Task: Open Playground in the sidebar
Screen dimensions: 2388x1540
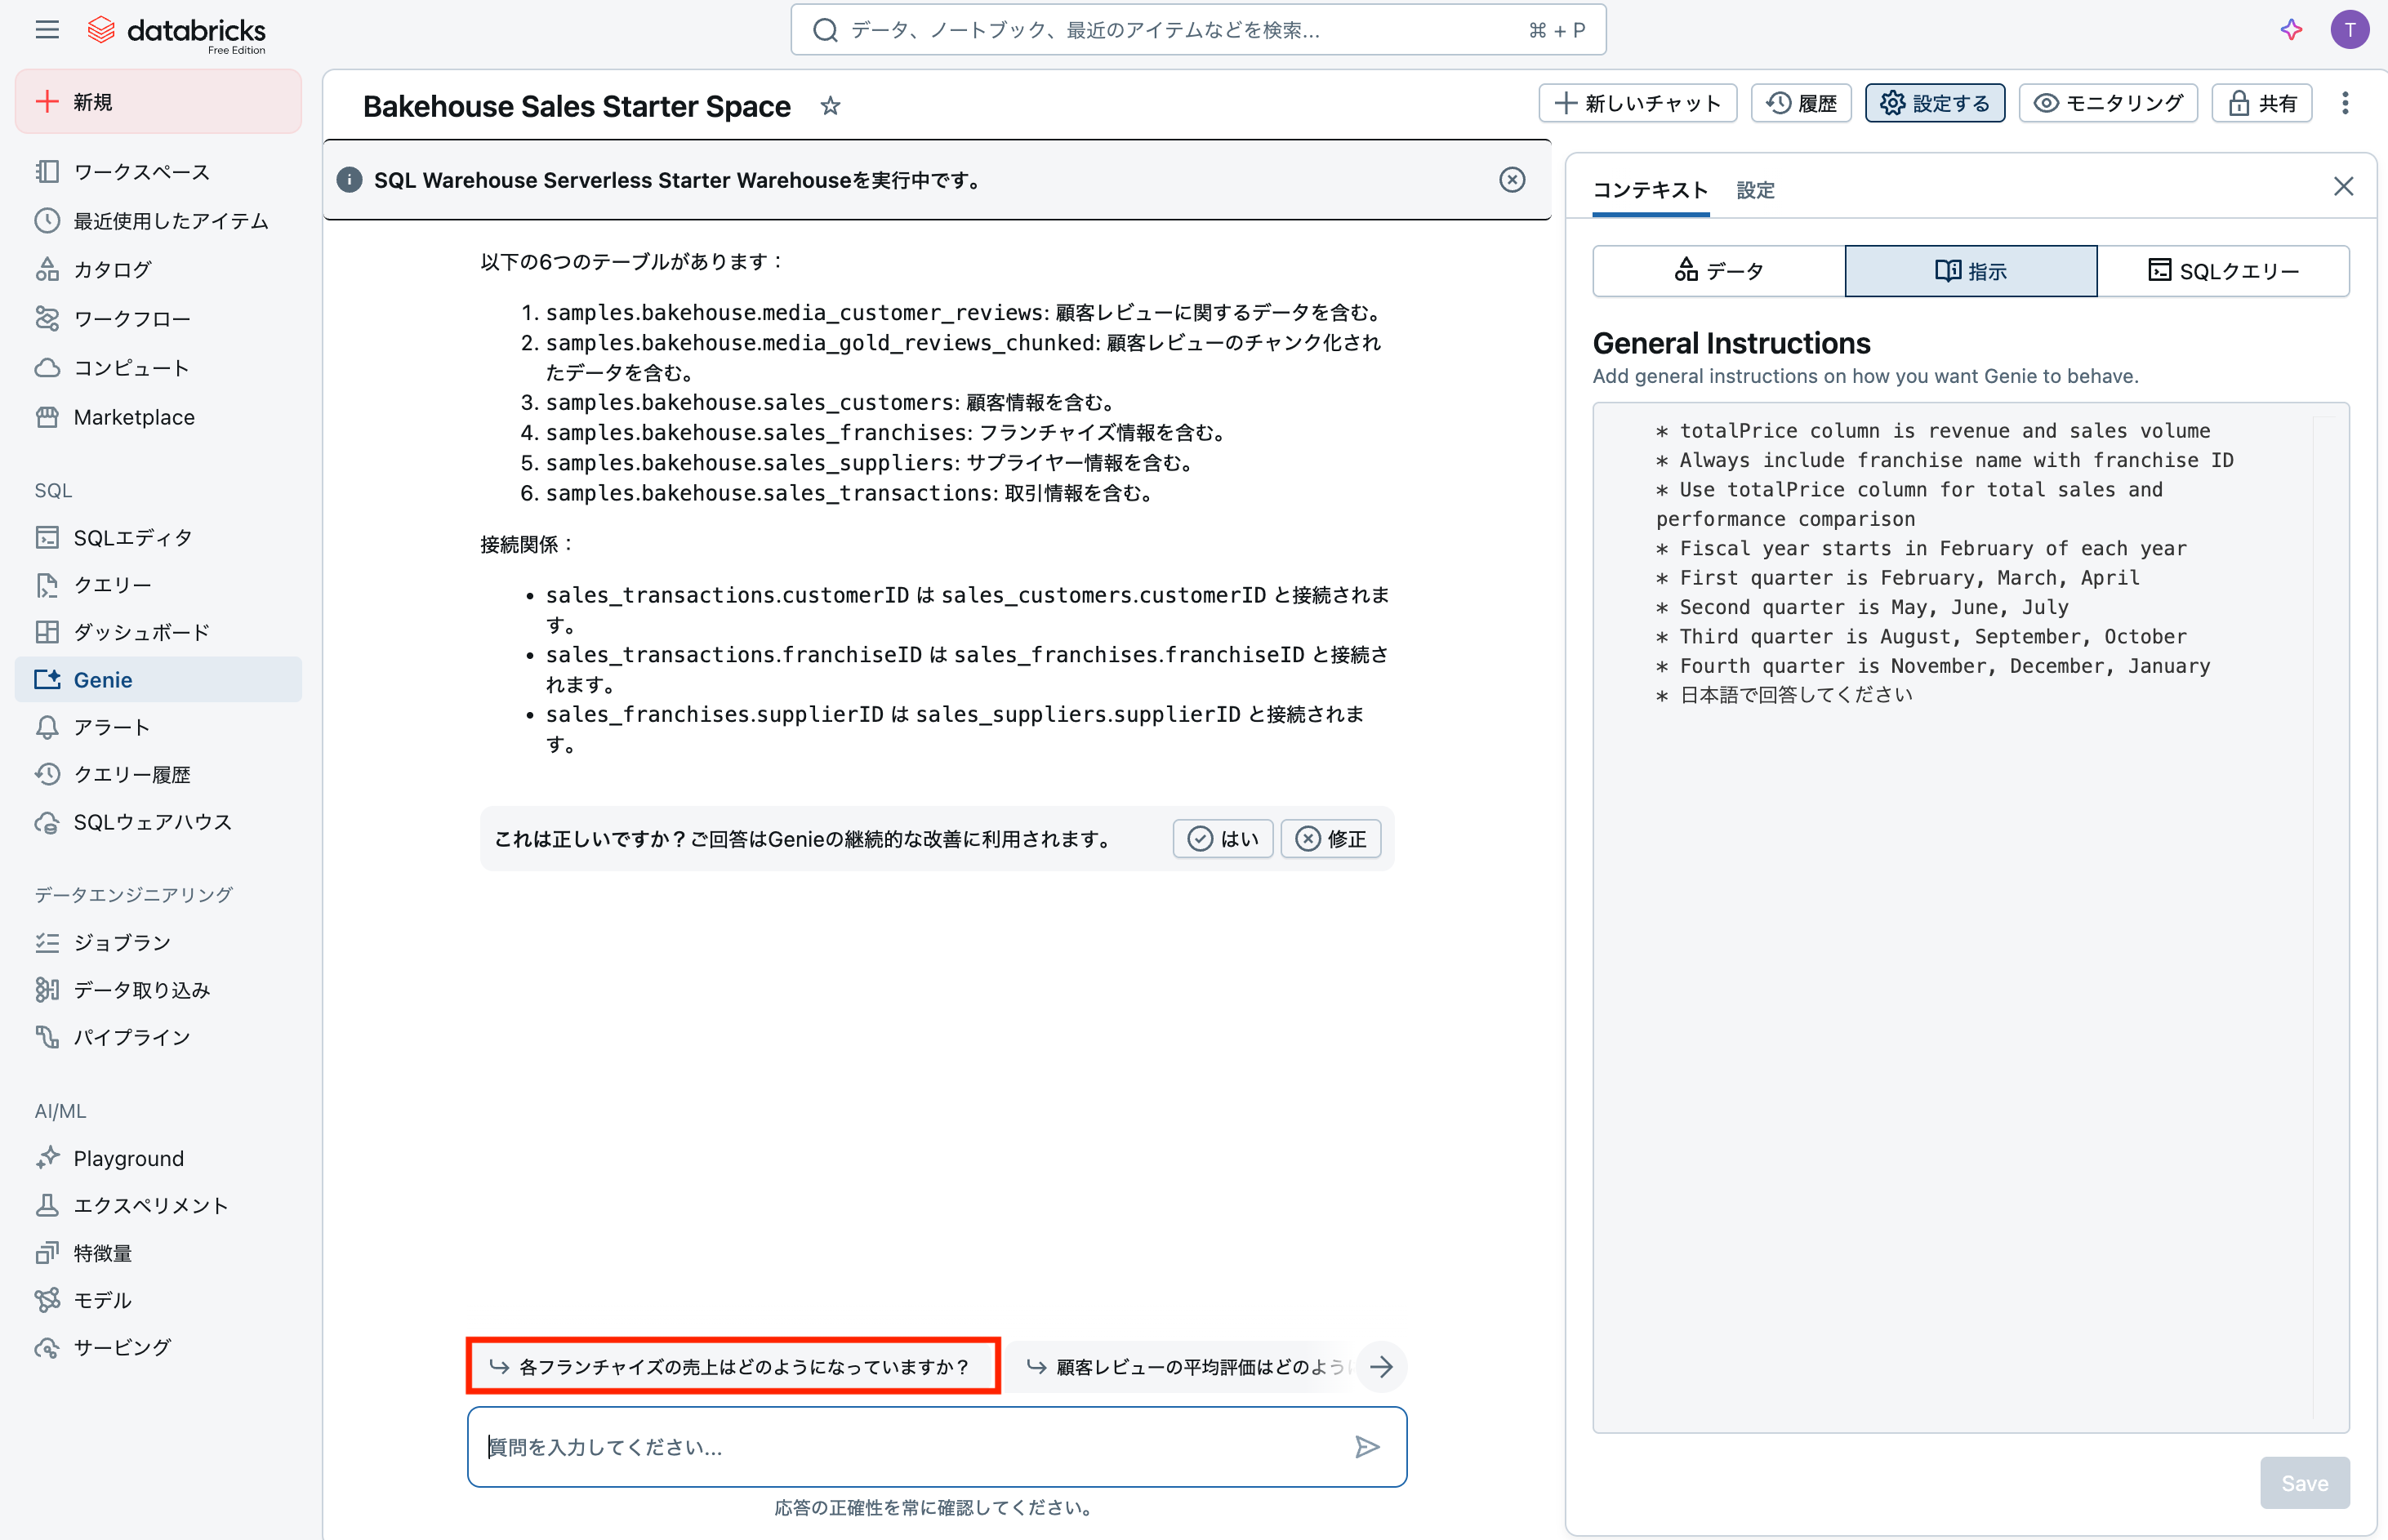Action: pyautogui.click(x=158, y=1158)
